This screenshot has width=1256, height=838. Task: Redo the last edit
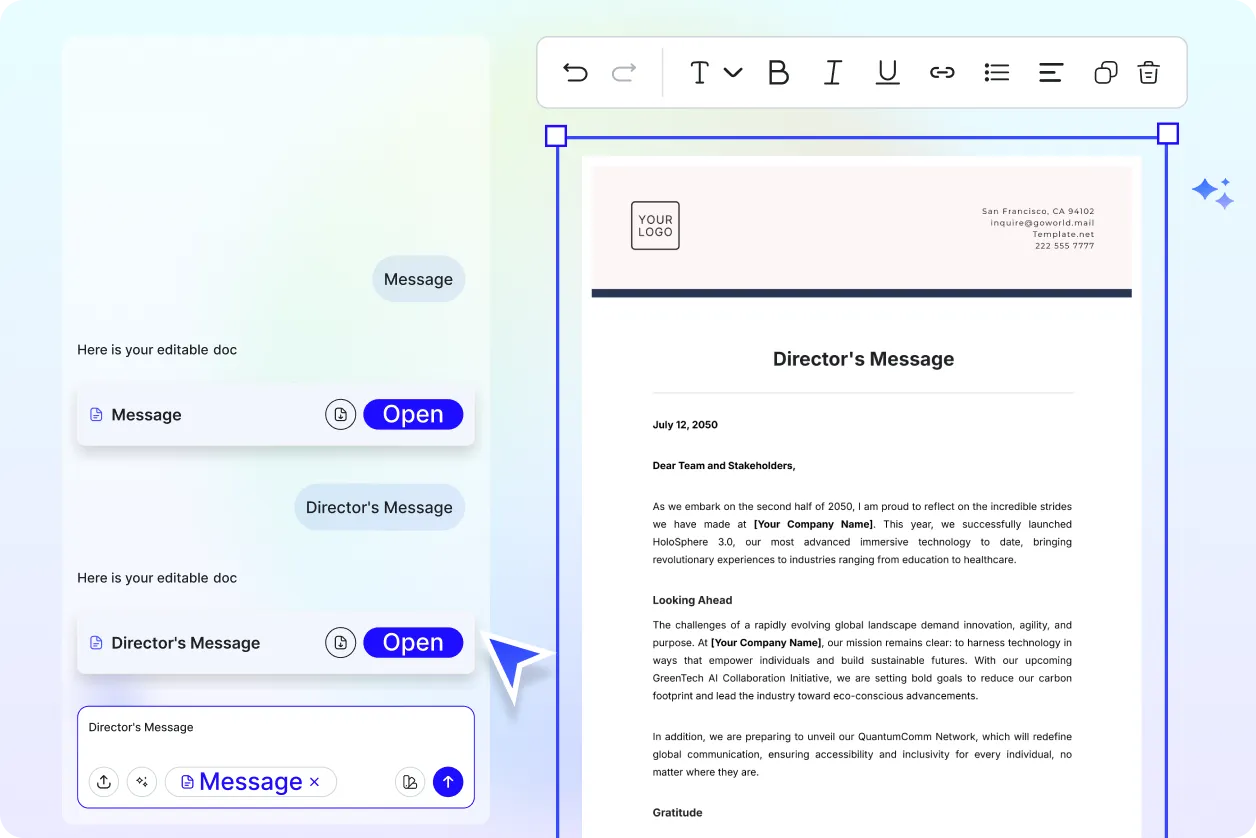click(x=623, y=72)
